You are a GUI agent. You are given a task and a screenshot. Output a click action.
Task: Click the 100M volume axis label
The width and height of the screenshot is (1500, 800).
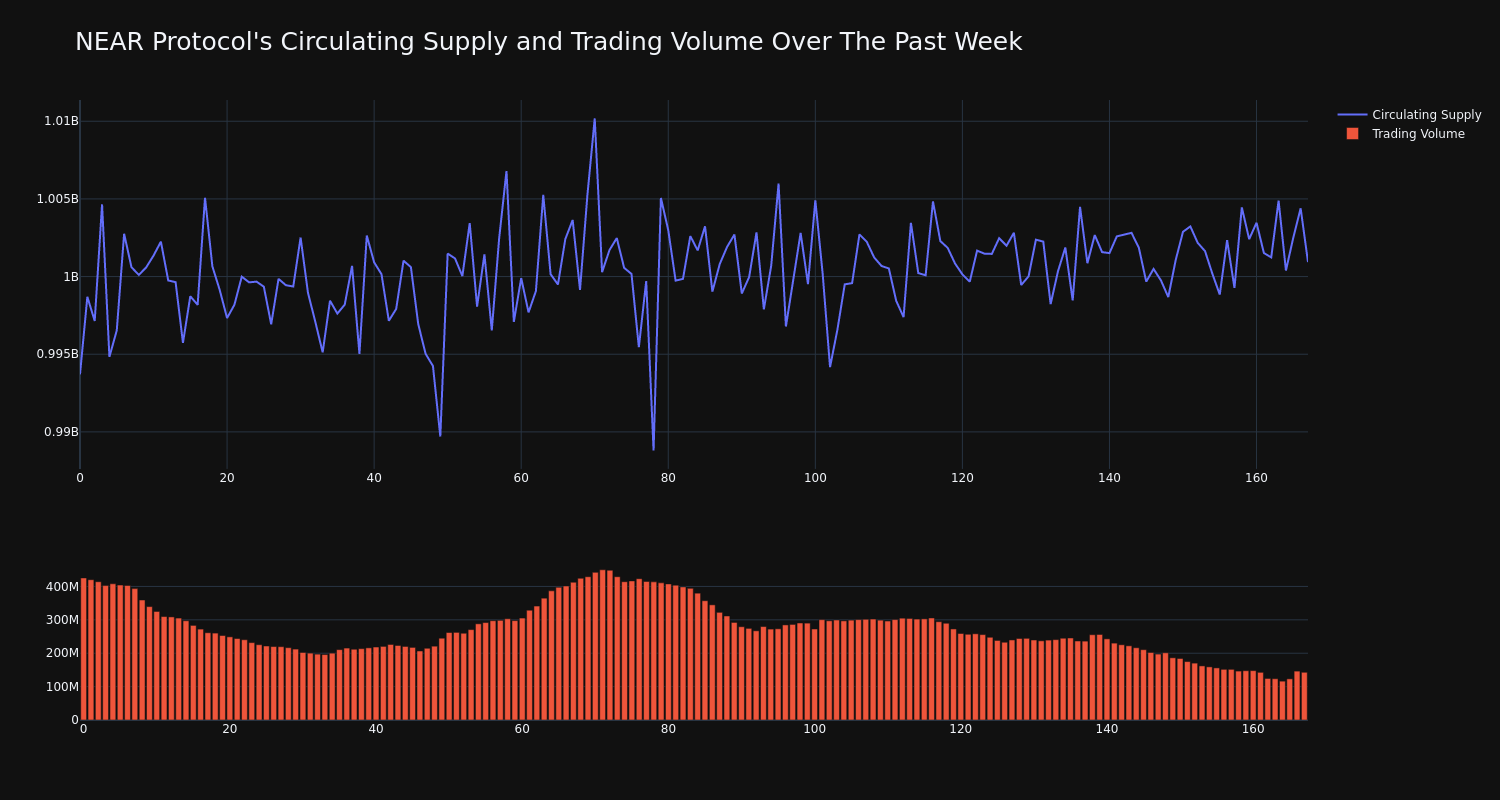61,687
